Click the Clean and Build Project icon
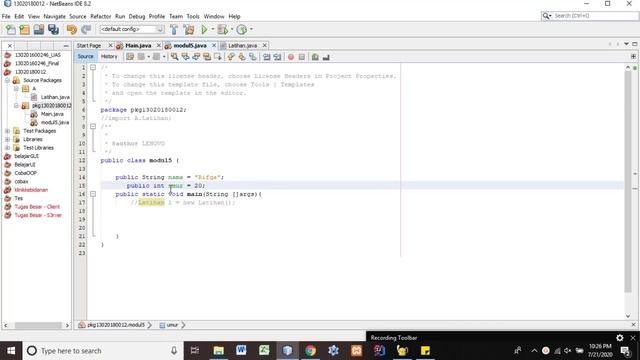The height and width of the screenshot is (360, 640). click(189, 29)
